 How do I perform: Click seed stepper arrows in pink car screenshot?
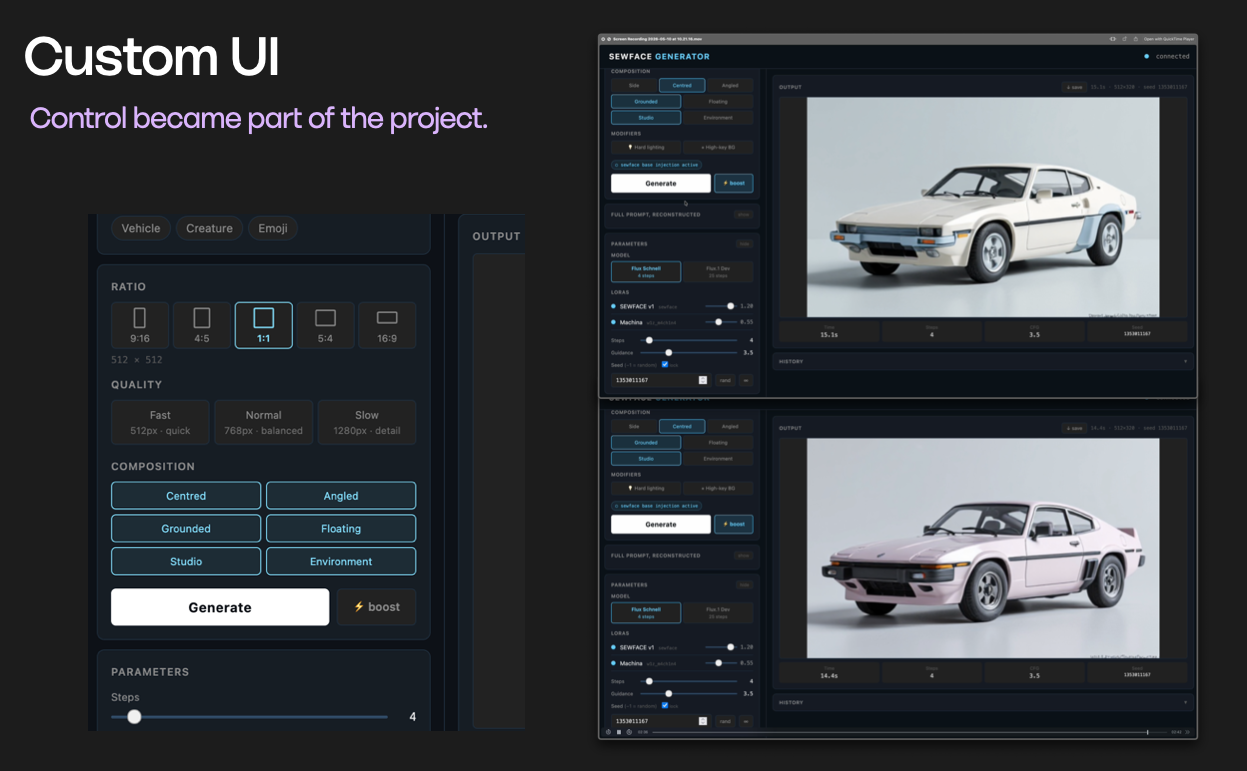tap(703, 721)
